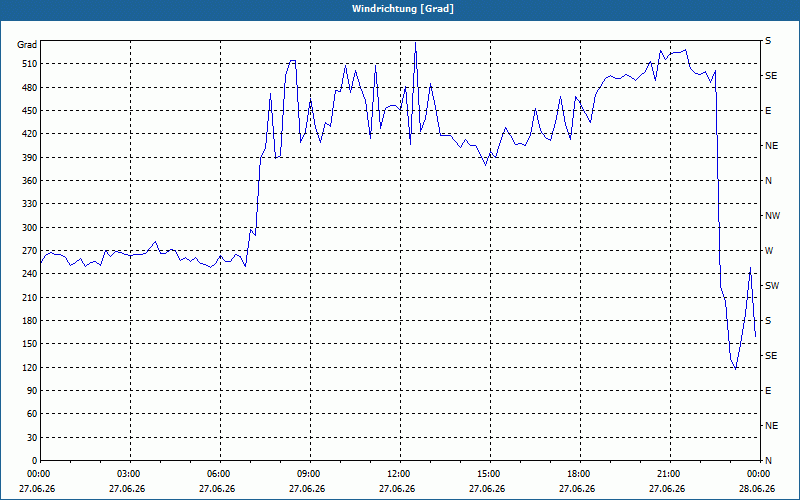This screenshot has width=800, height=500.
Task: Click the 150 label on the left axis
Action: tap(30, 344)
